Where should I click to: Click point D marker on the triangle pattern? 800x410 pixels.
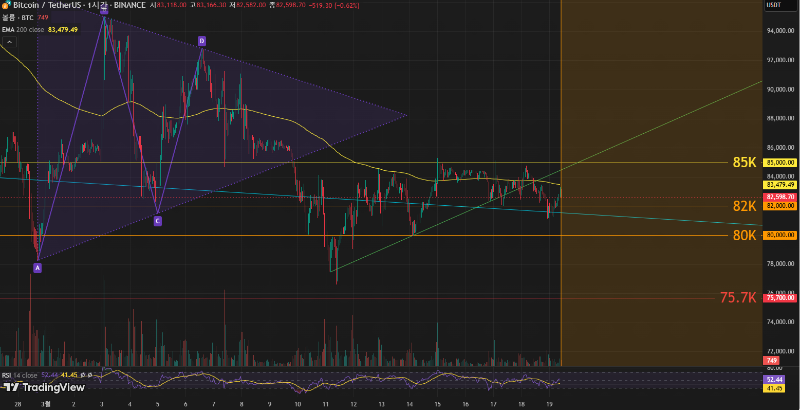[x=201, y=41]
